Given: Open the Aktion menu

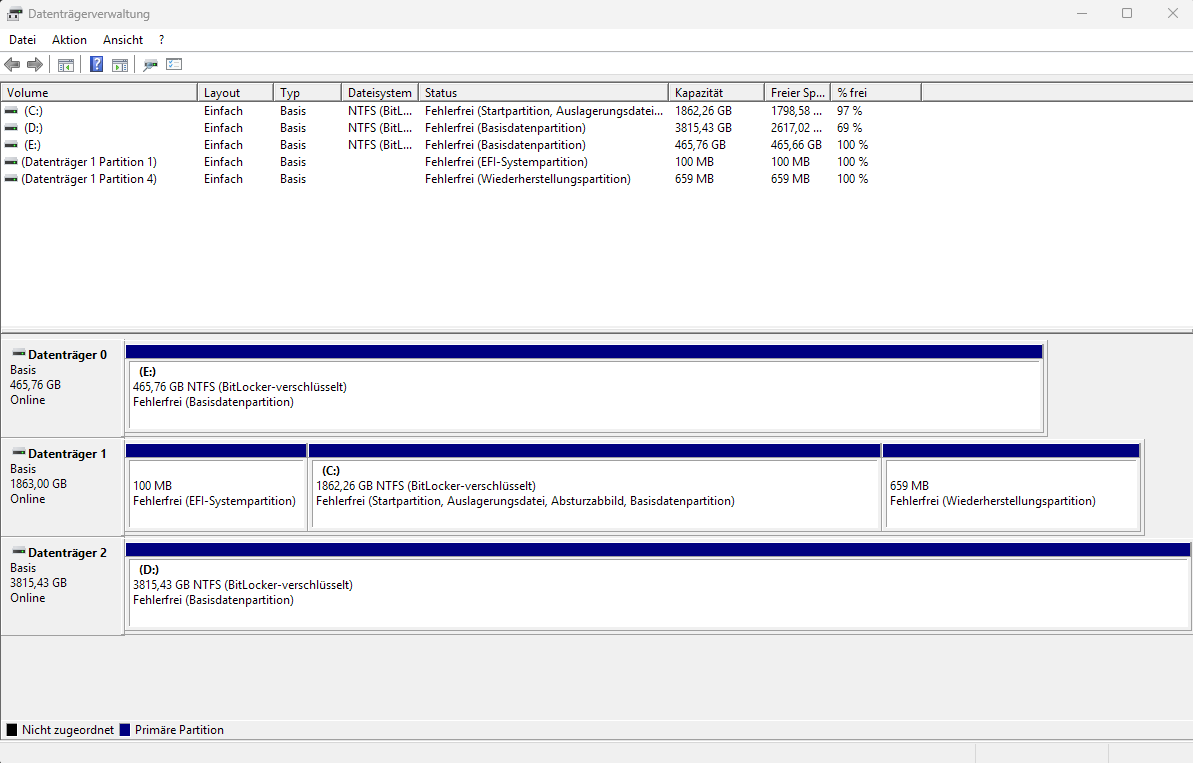Looking at the screenshot, I should [x=69, y=39].
